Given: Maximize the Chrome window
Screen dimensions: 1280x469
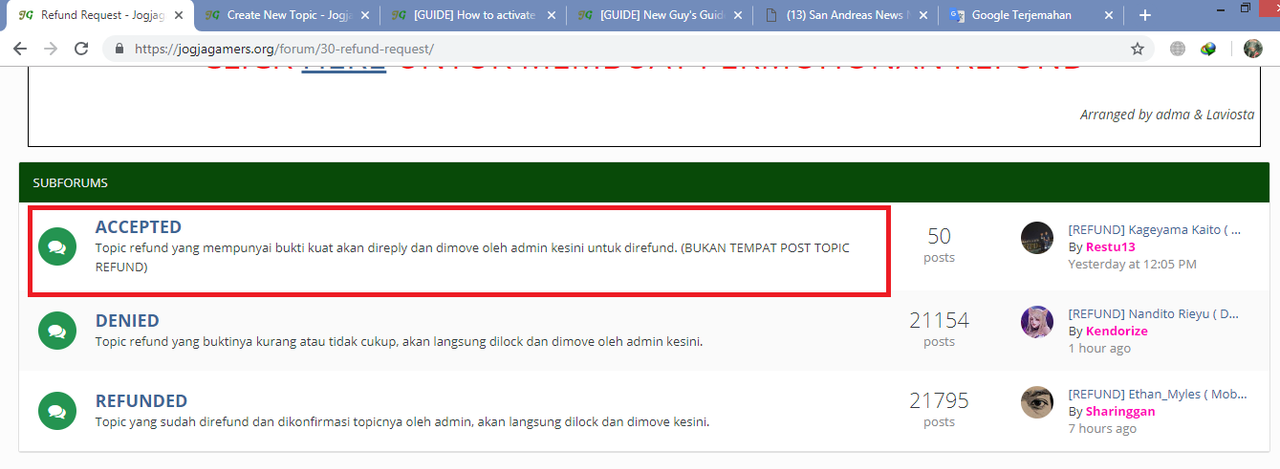Looking at the screenshot, I should [1245, 8].
